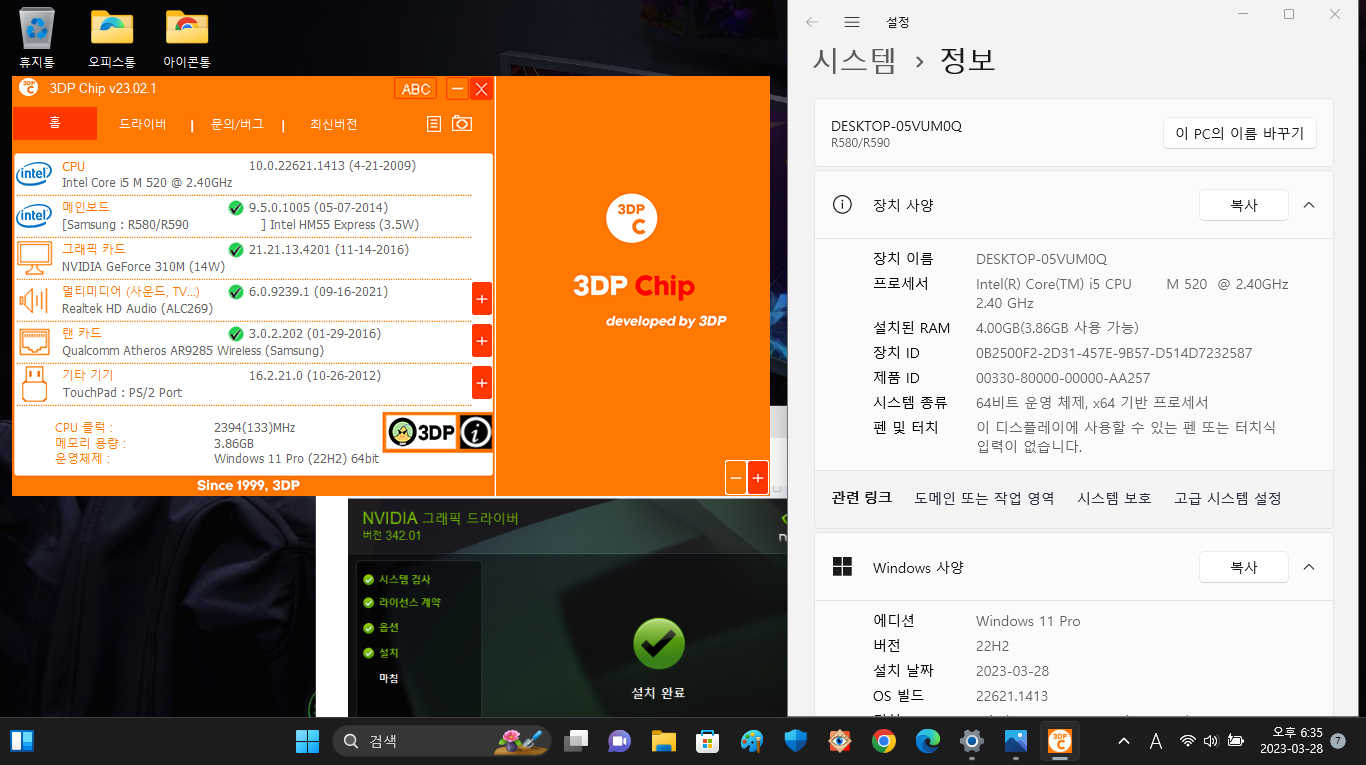The height and width of the screenshot is (765, 1366).
Task: Expand the 랜 카드 row with its plus button
Action: [482, 341]
